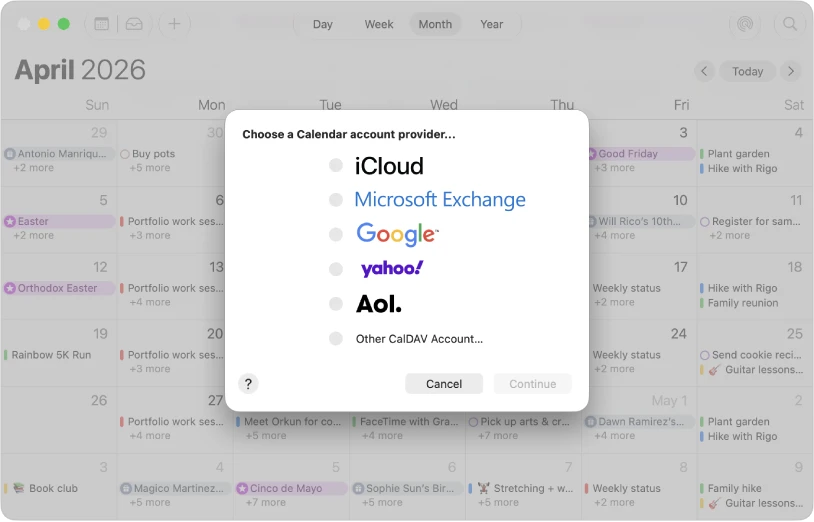Open the Sophie Sun's Bir... event
Viewport: 814px width, 522px height.
pyautogui.click(x=407, y=488)
